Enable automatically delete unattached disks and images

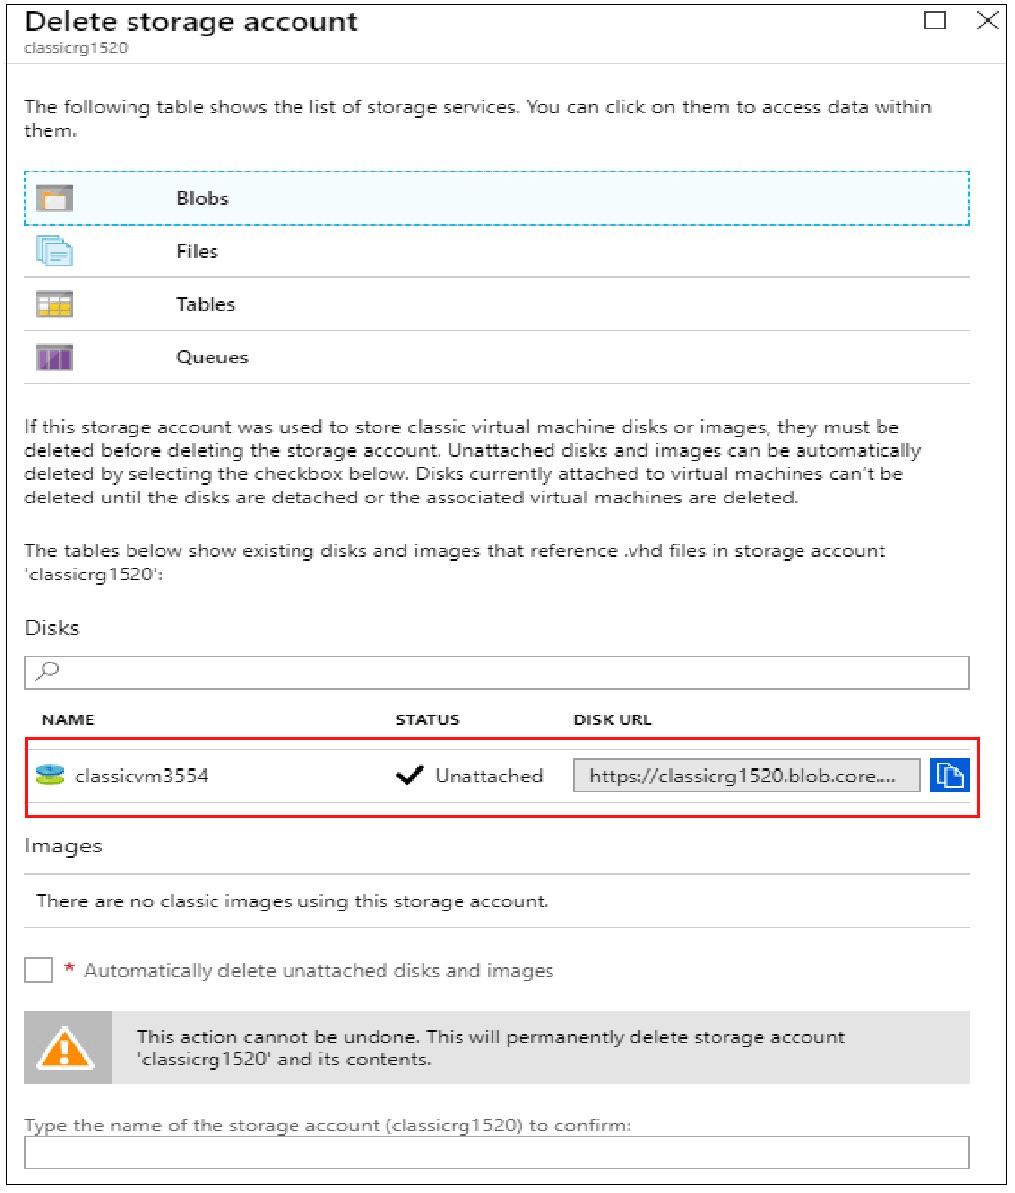click(37, 969)
